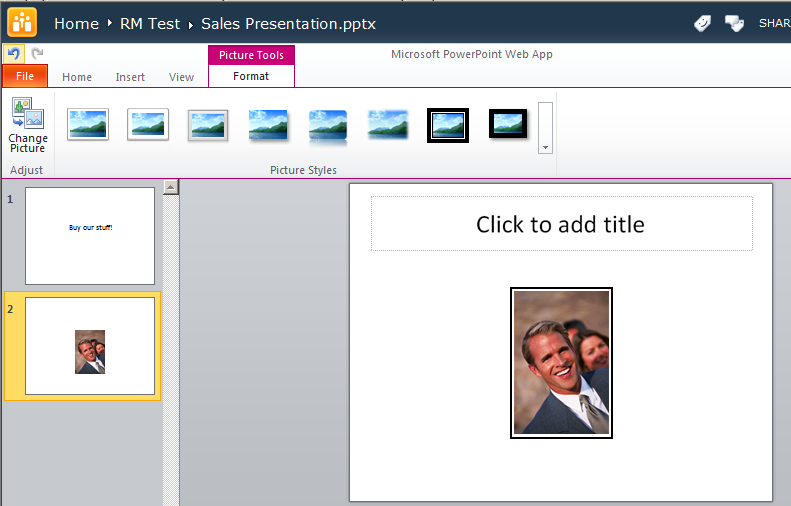
Task: Switch to the Insert ribbon tab
Action: 130,77
